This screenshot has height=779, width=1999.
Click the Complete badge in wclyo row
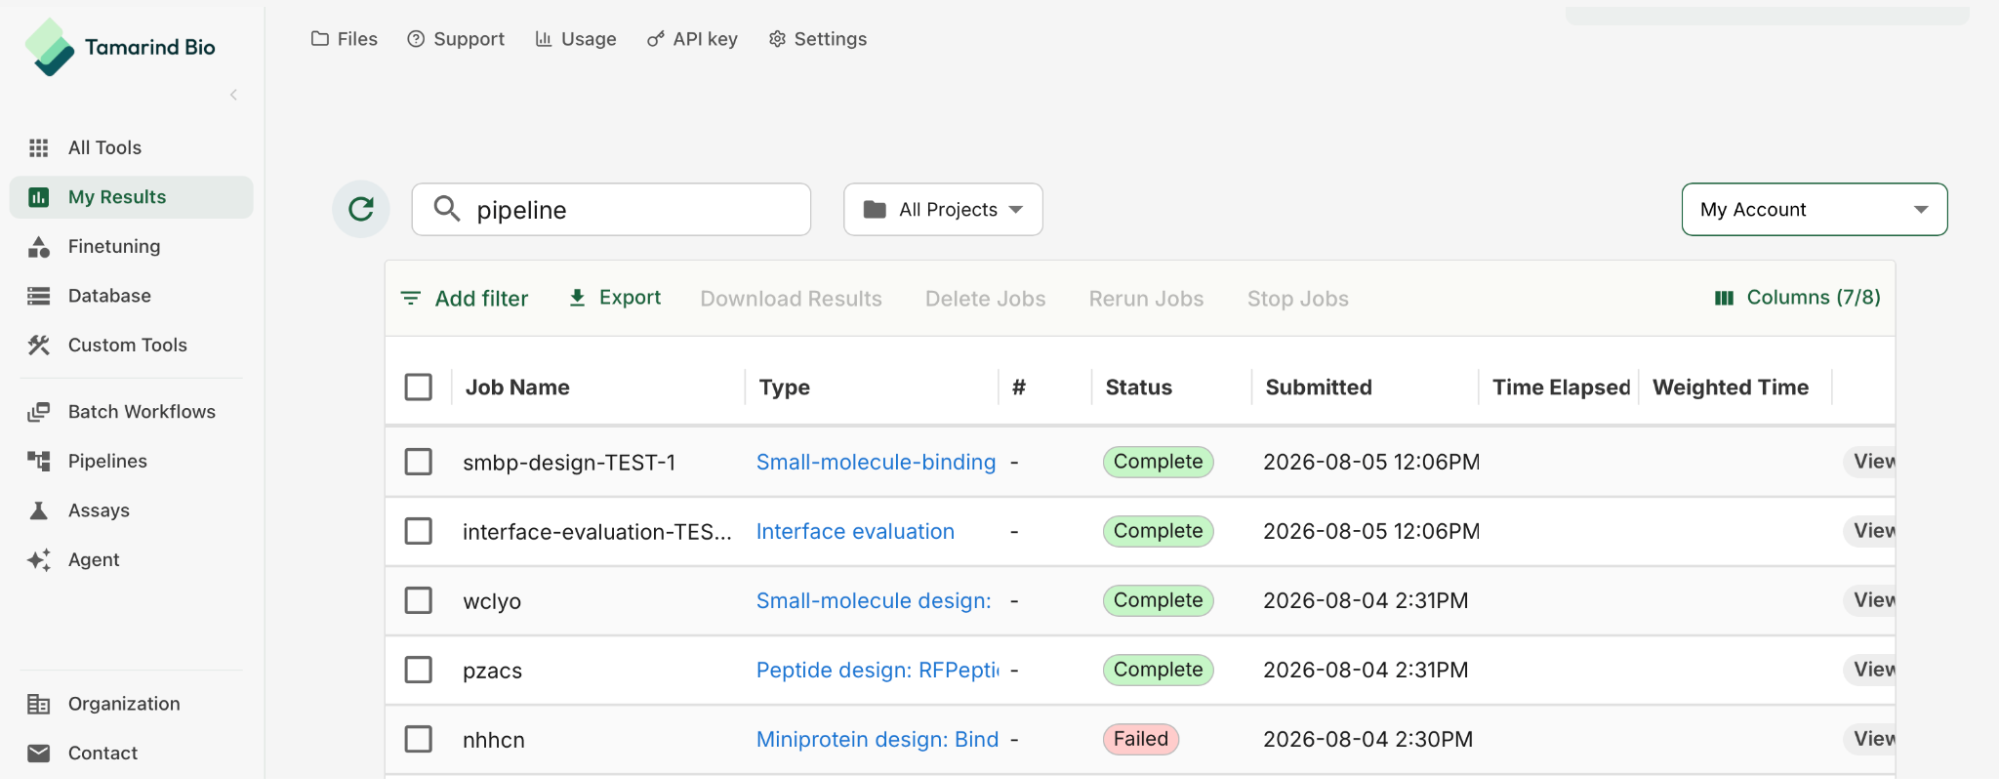(1158, 600)
